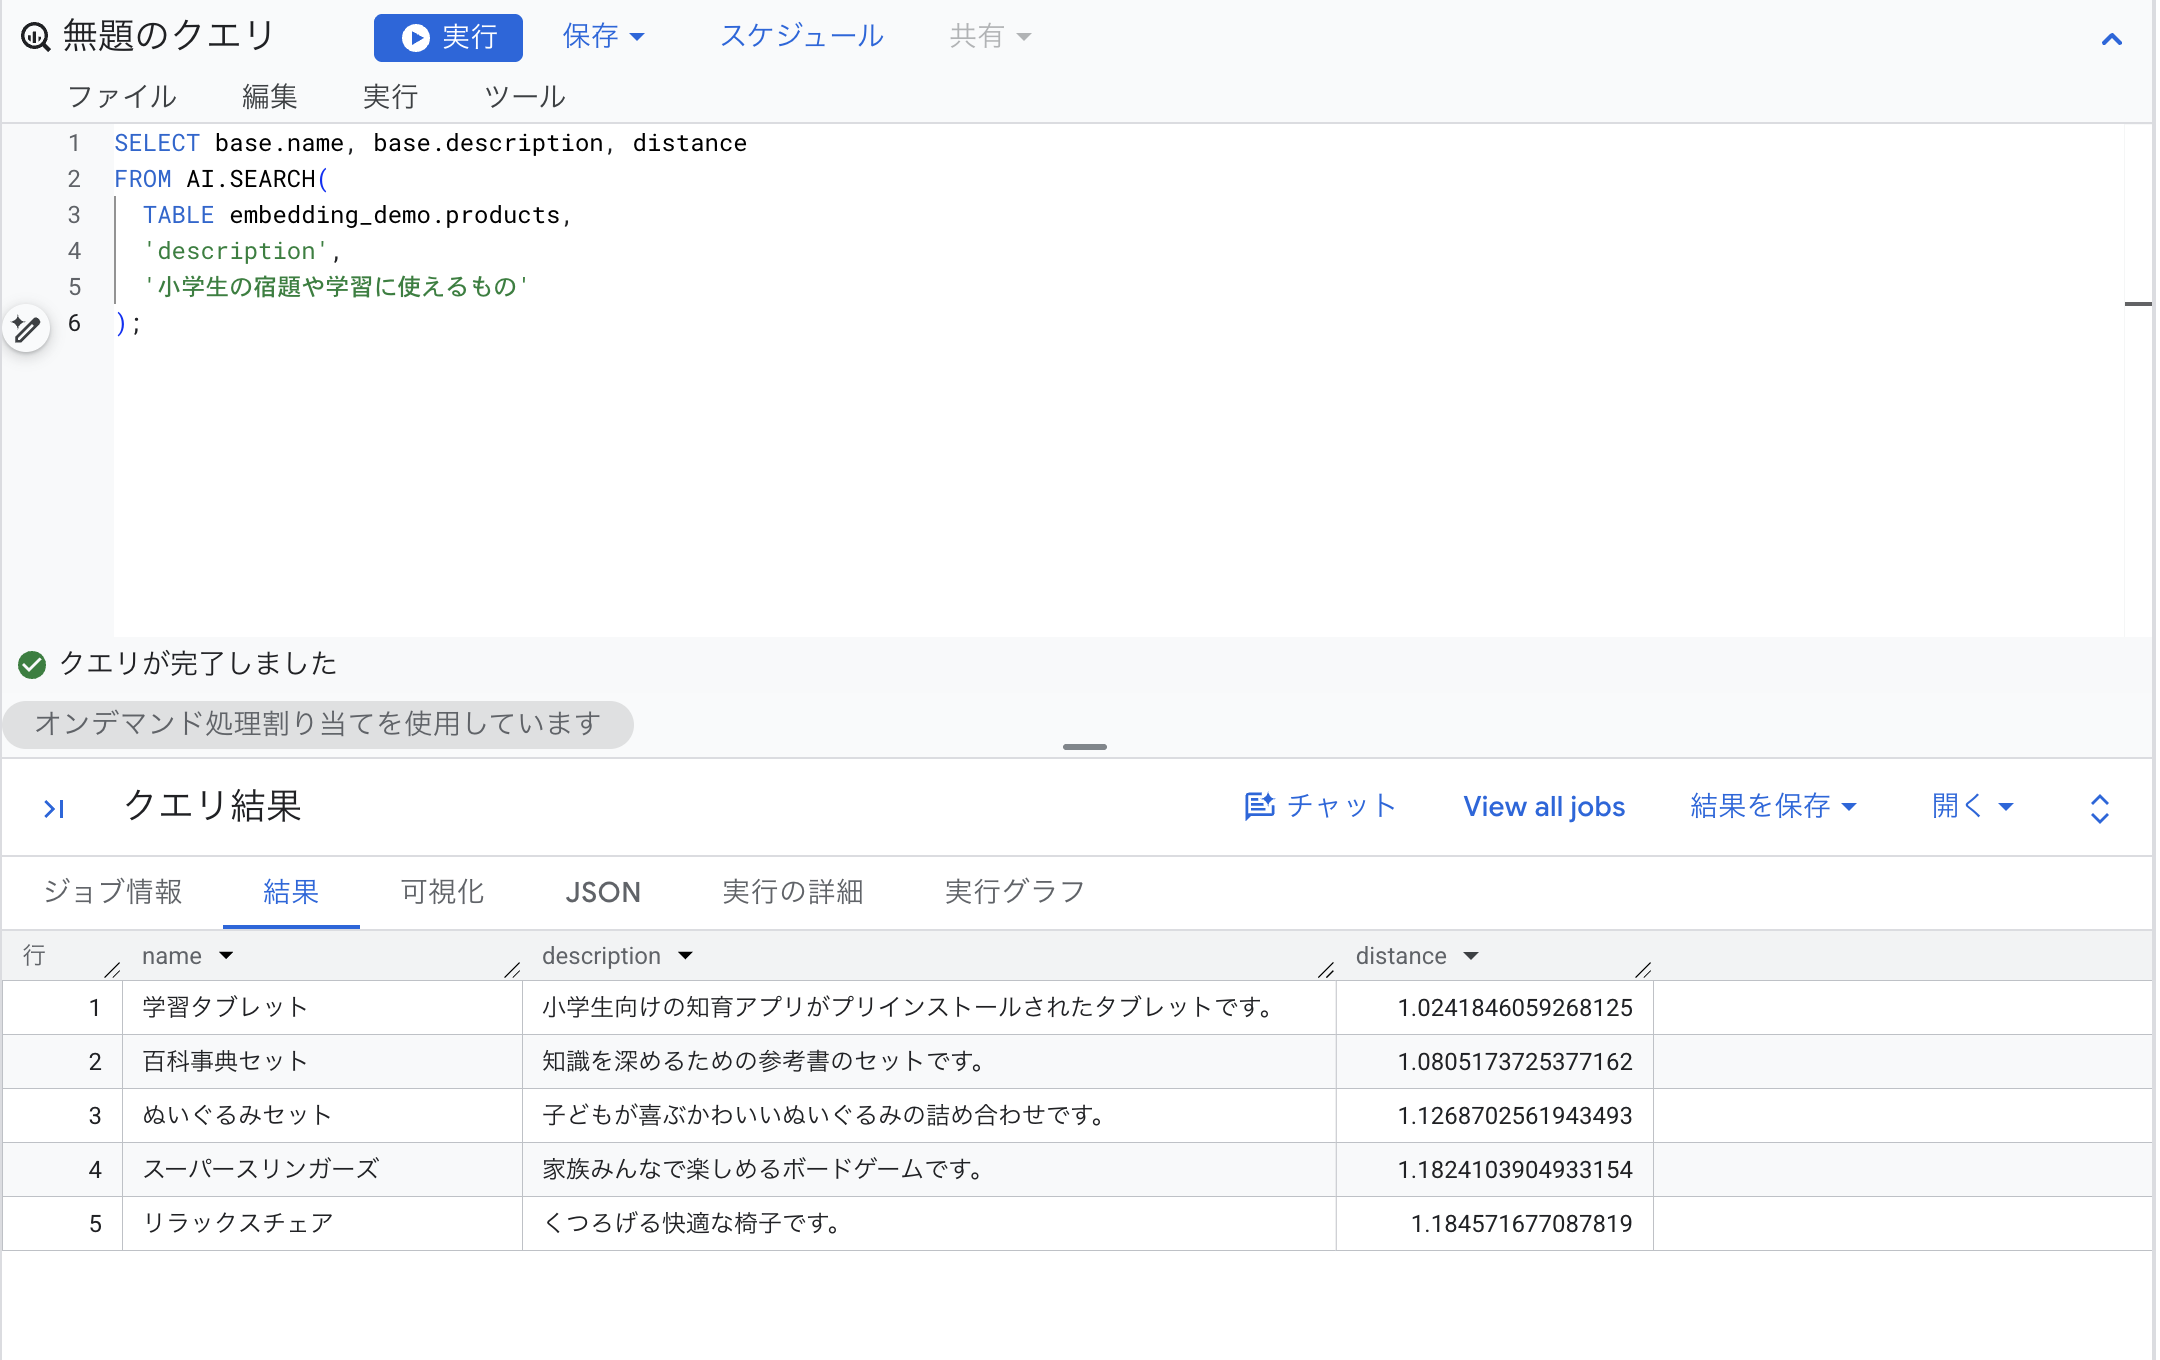Expand results pane with up-down chevron icon
This screenshot has width=2160, height=1360.
pyautogui.click(x=2100, y=808)
